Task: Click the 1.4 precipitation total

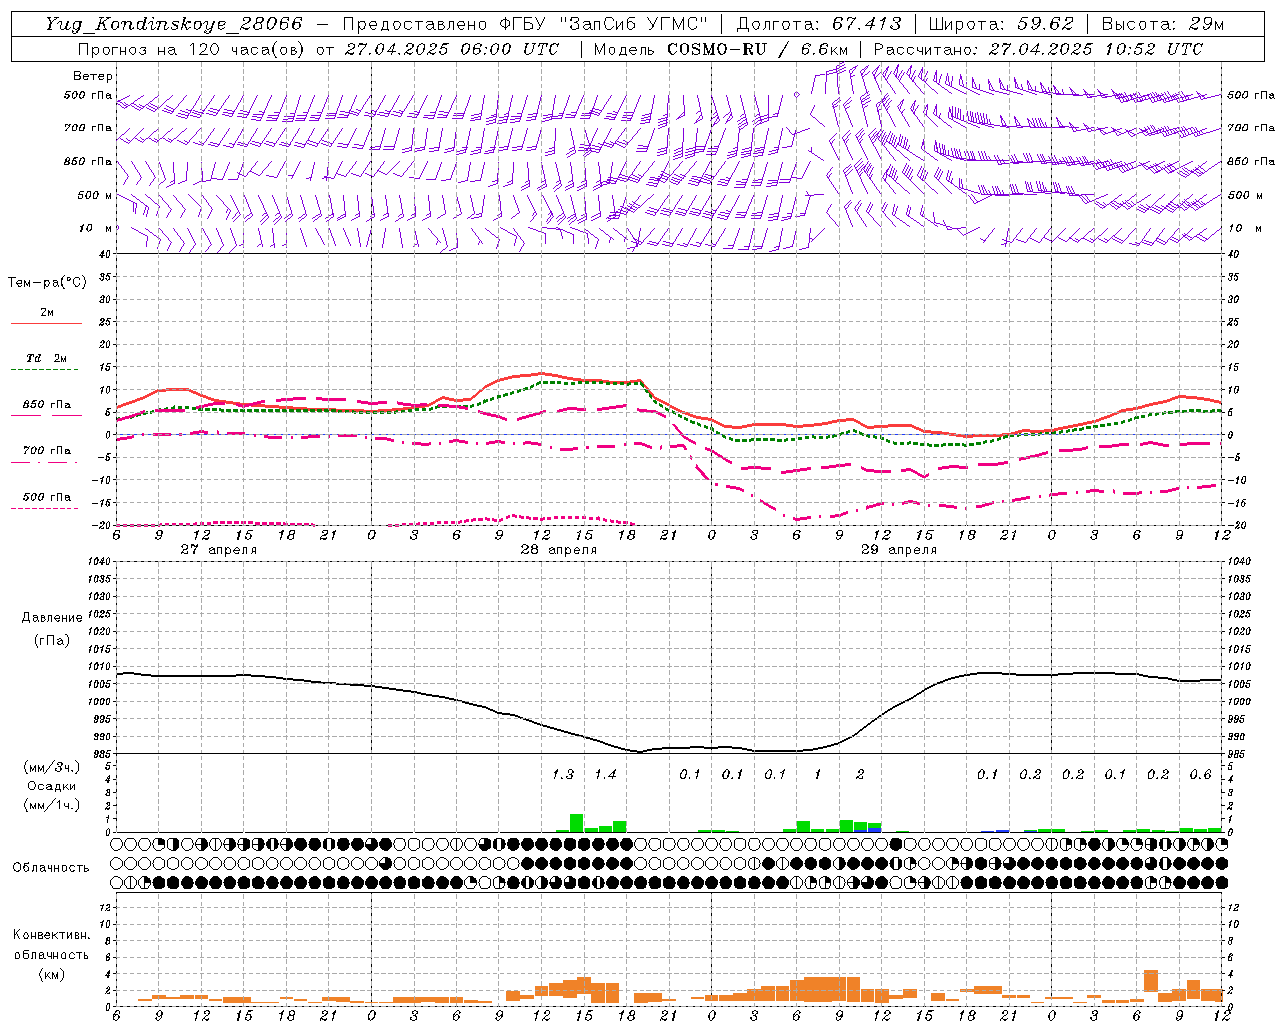Action: (x=605, y=774)
